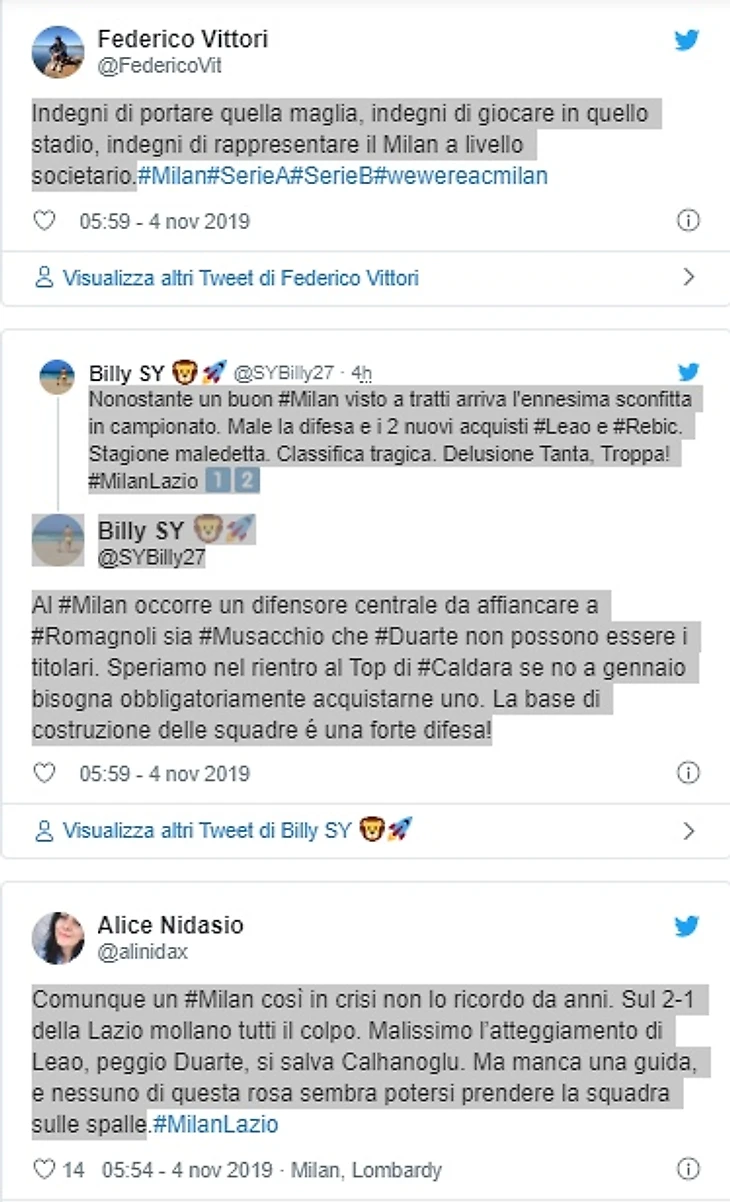The image size is (730, 1202).
Task: Click the Twitter bird icon on Federico Vittori's tweet
Action: (686, 41)
